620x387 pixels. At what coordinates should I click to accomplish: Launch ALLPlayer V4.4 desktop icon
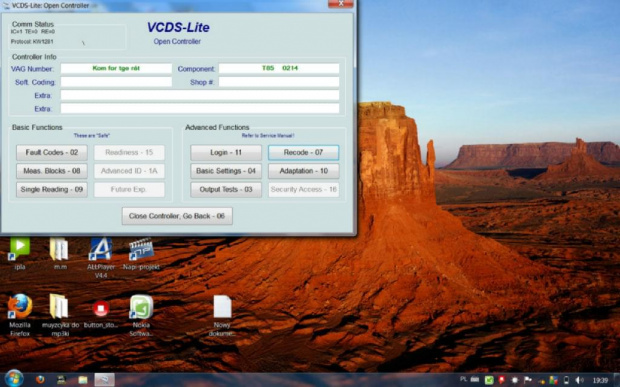point(101,257)
